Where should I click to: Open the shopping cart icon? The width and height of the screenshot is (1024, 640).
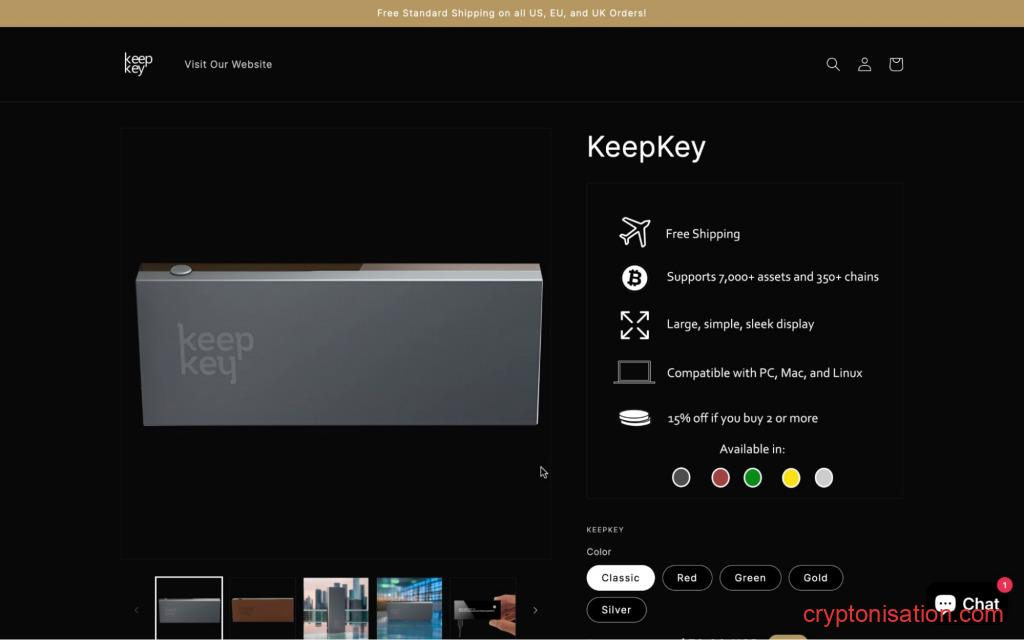(x=895, y=64)
